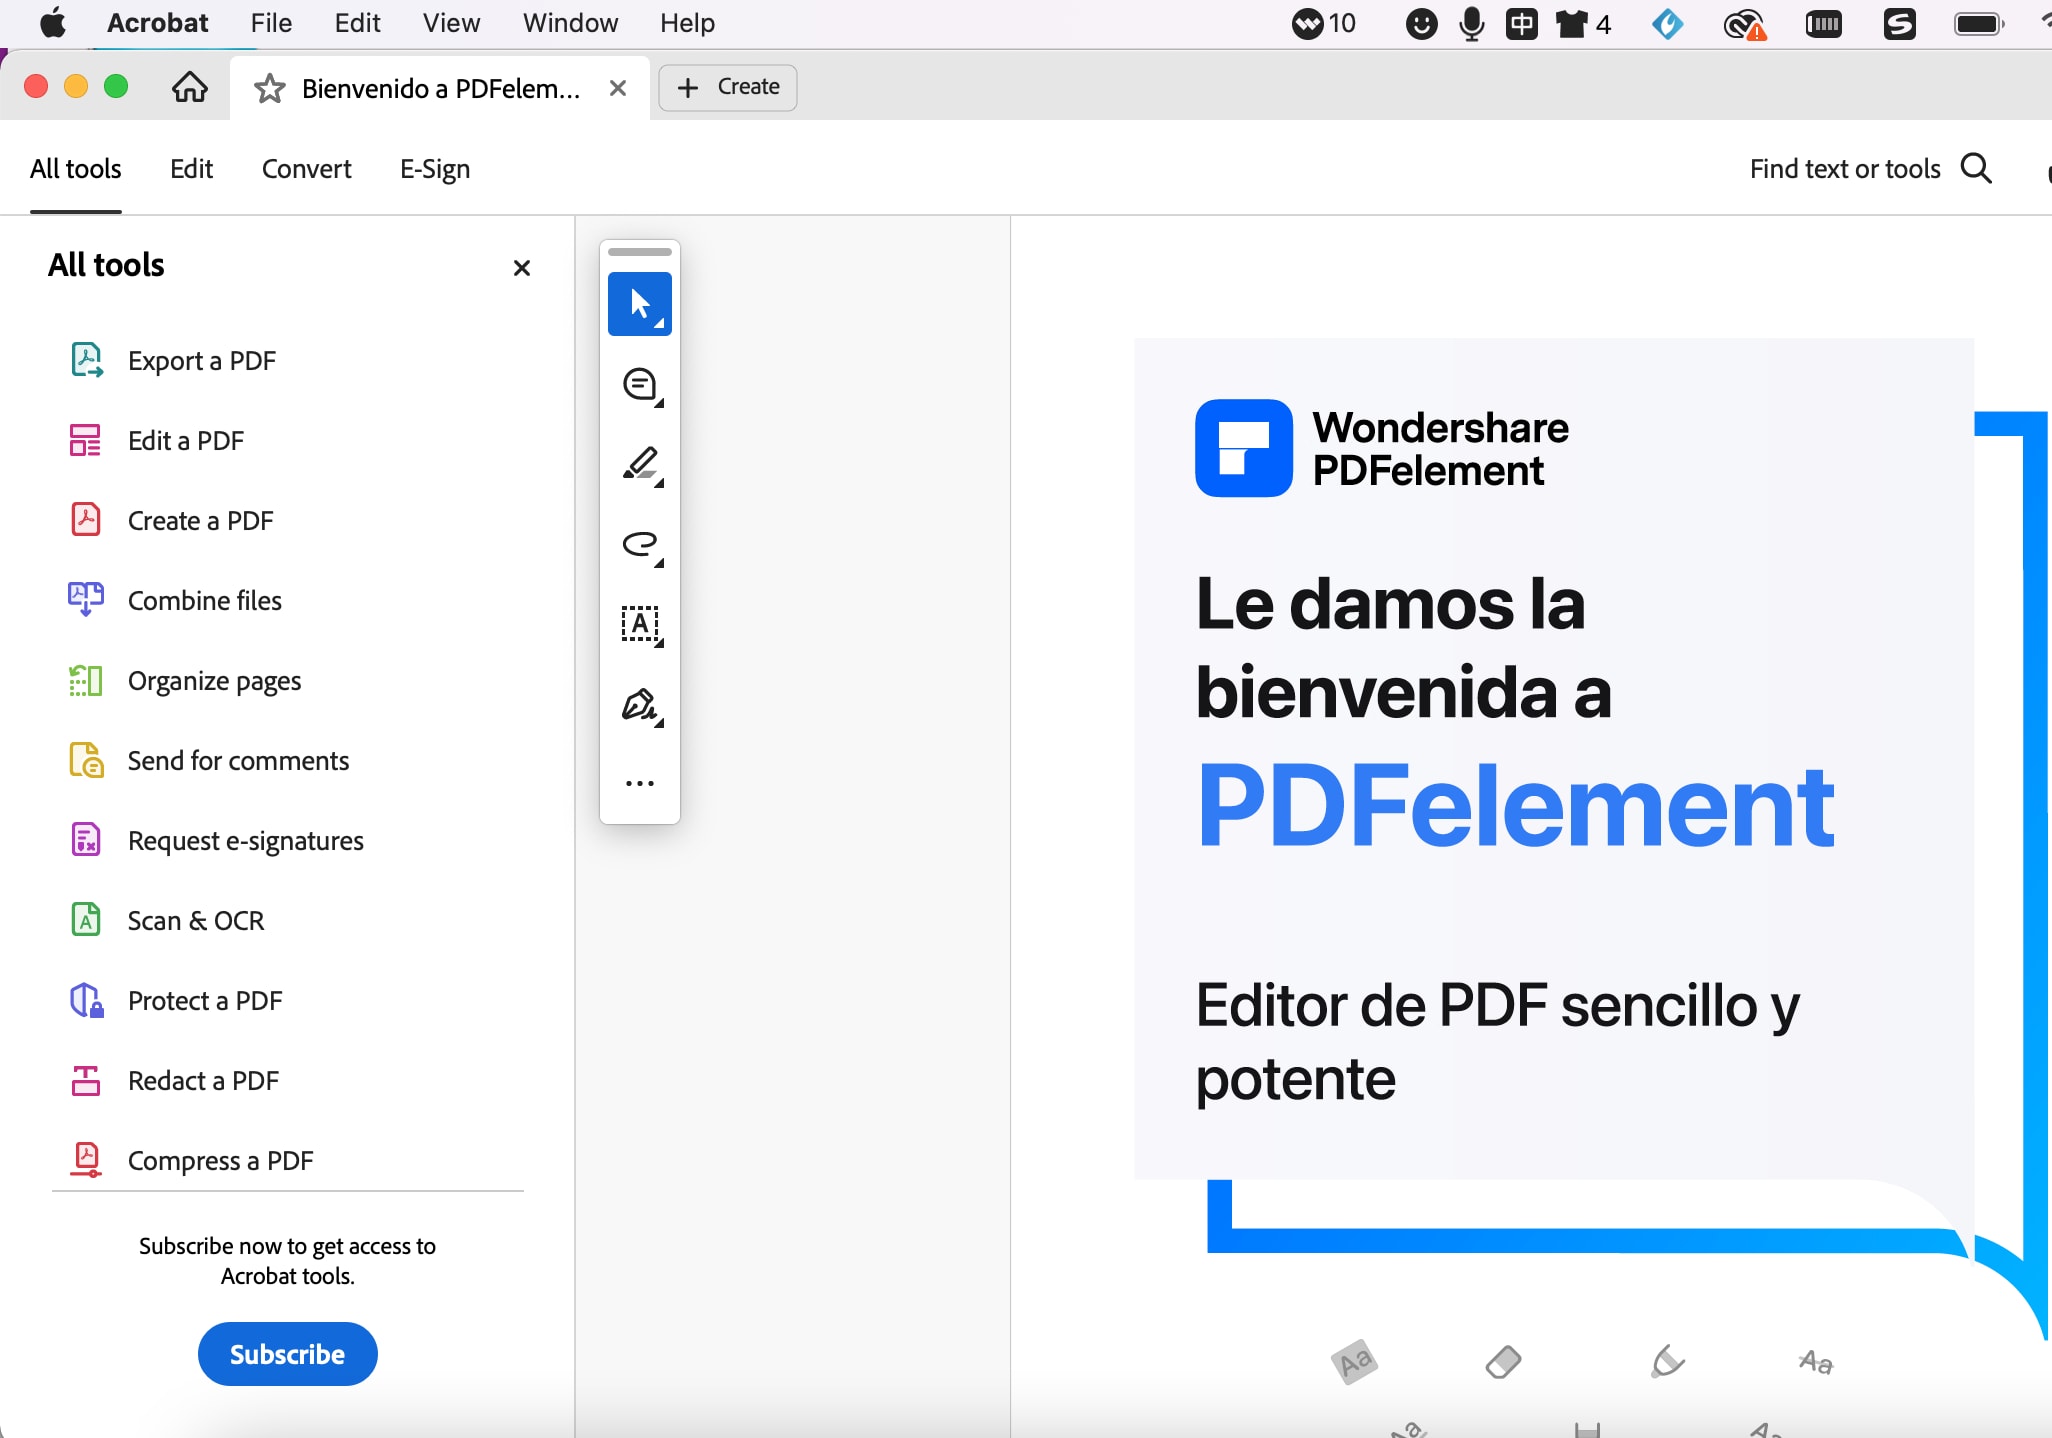Screen dimensions: 2052x1438
Task: Switch to the E-Sign tab
Action: (435, 168)
